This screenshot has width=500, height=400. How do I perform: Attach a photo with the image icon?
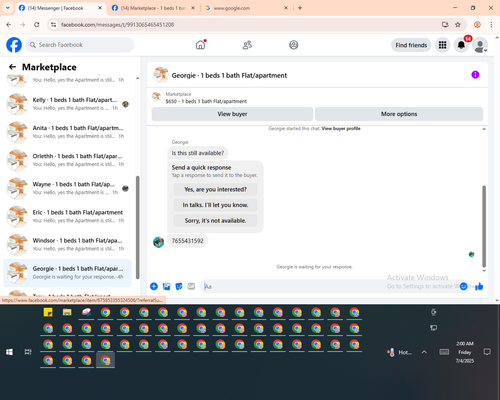(x=166, y=286)
